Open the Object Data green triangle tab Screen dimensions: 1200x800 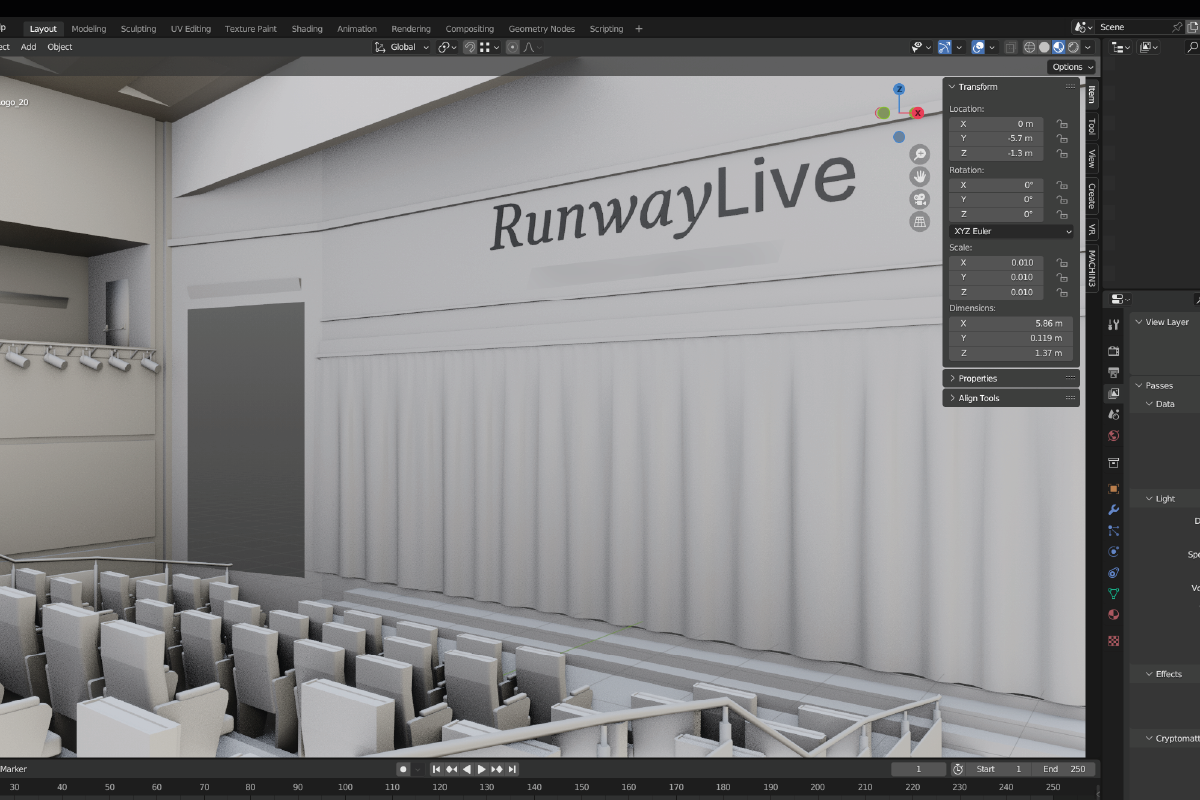[1114, 593]
